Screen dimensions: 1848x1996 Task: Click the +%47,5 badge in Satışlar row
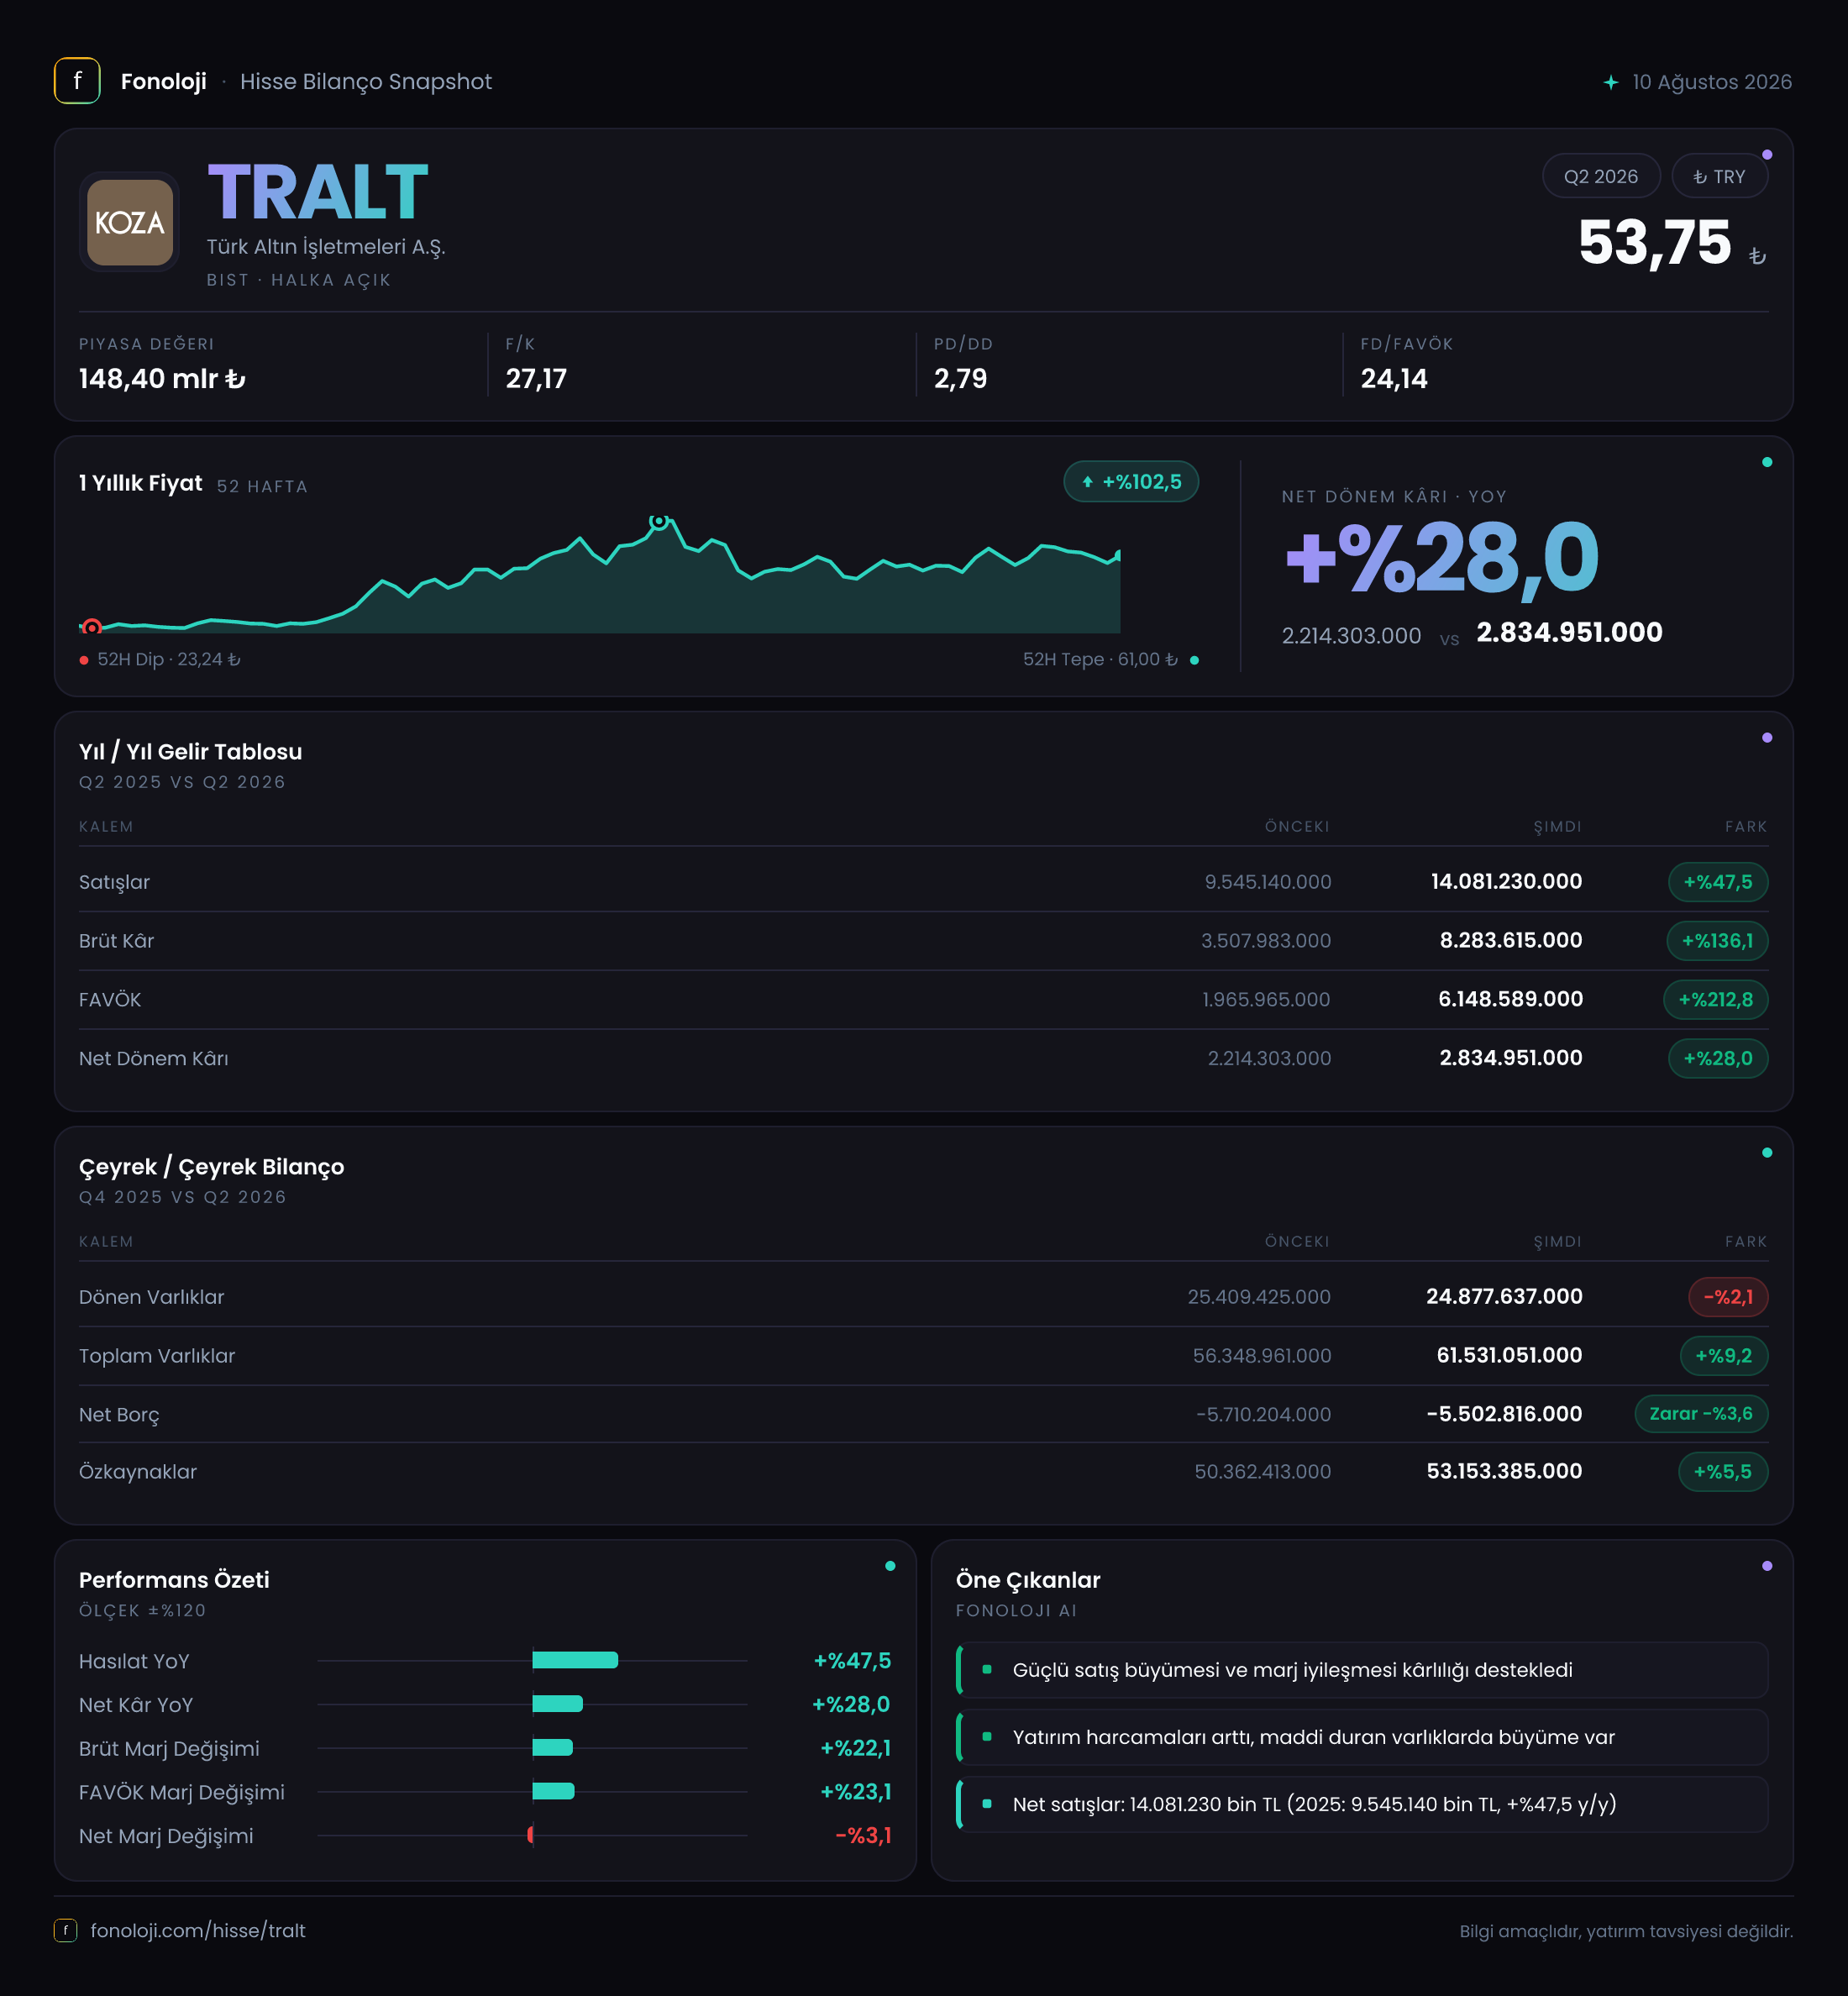tap(1718, 882)
